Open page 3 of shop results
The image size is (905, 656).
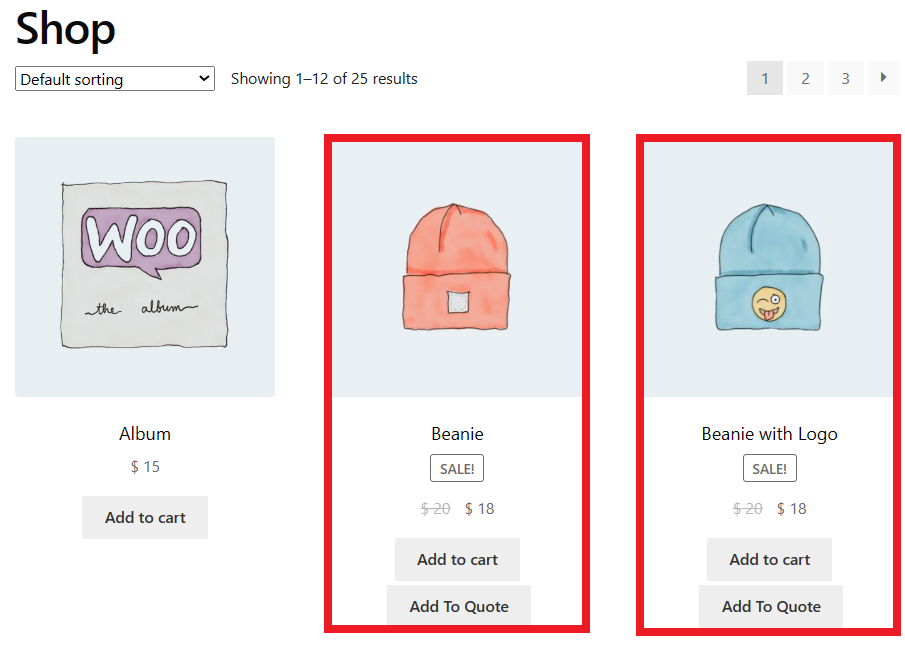click(x=845, y=78)
